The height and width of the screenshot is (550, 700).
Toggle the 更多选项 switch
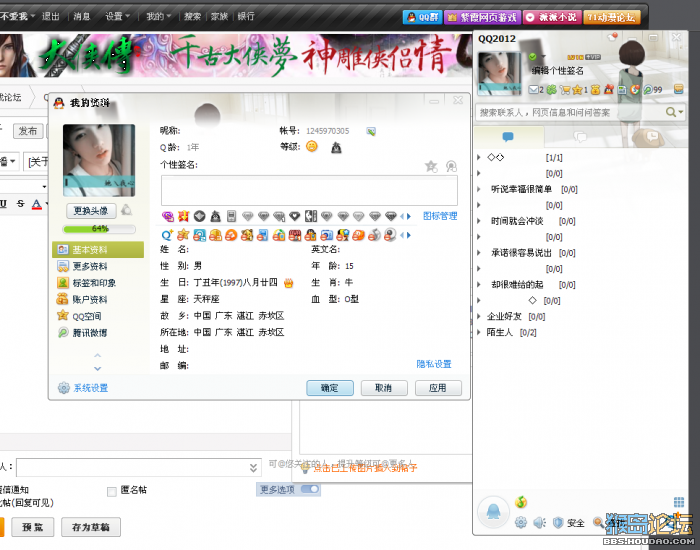coord(310,489)
